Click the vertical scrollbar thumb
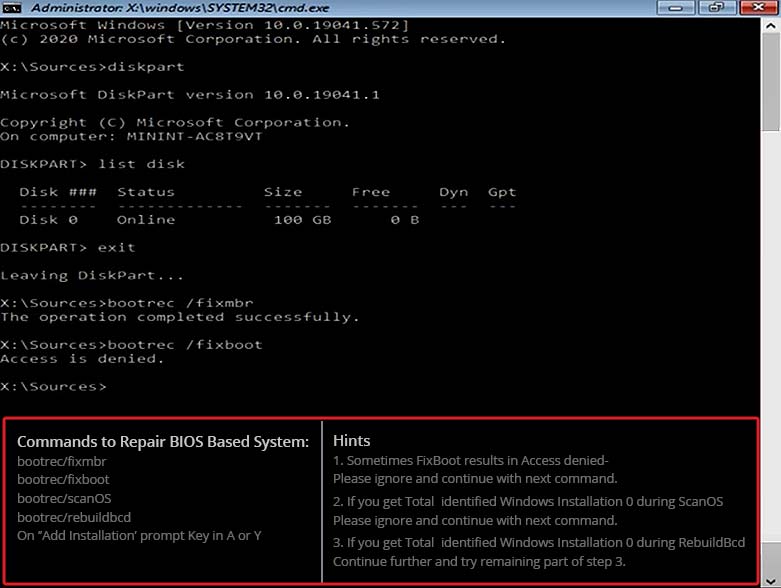Viewport: 781px width, 588px height. point(771,82)
